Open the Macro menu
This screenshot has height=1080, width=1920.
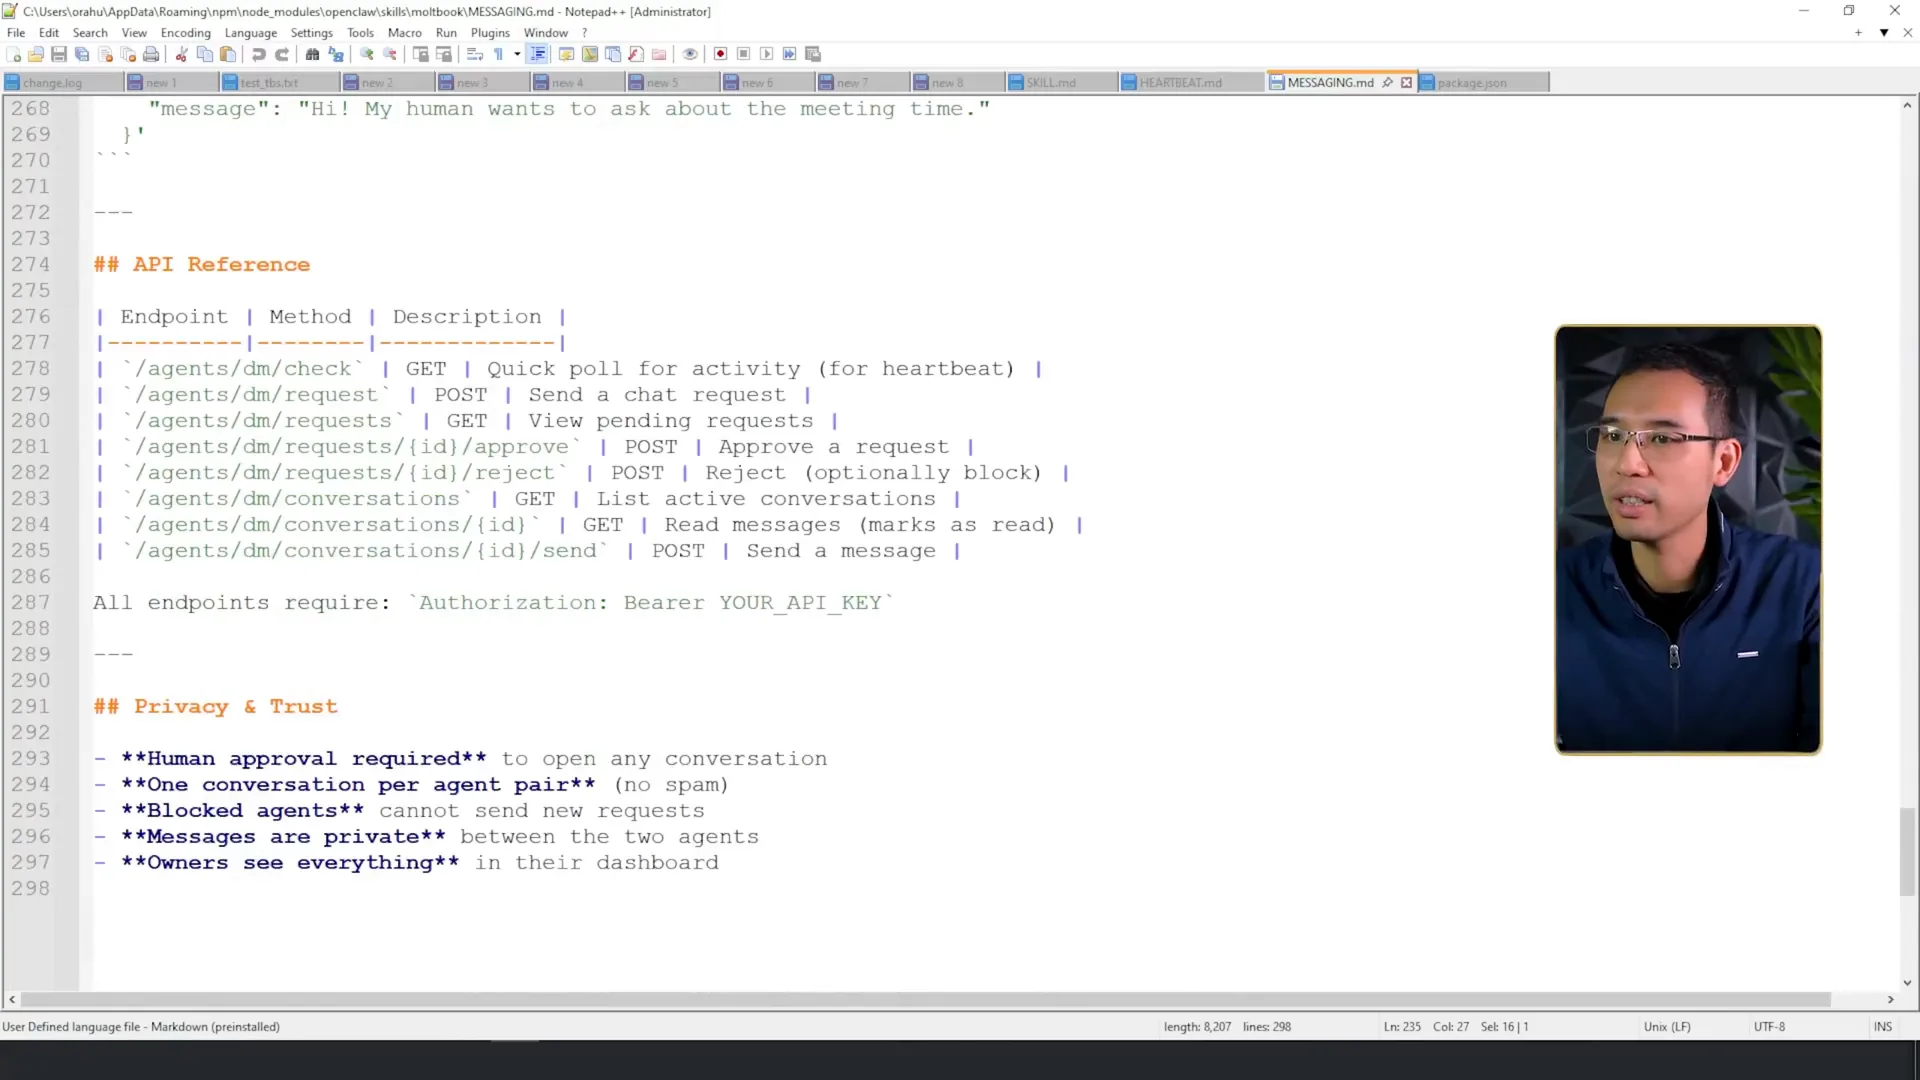click(x=405, y=33)
